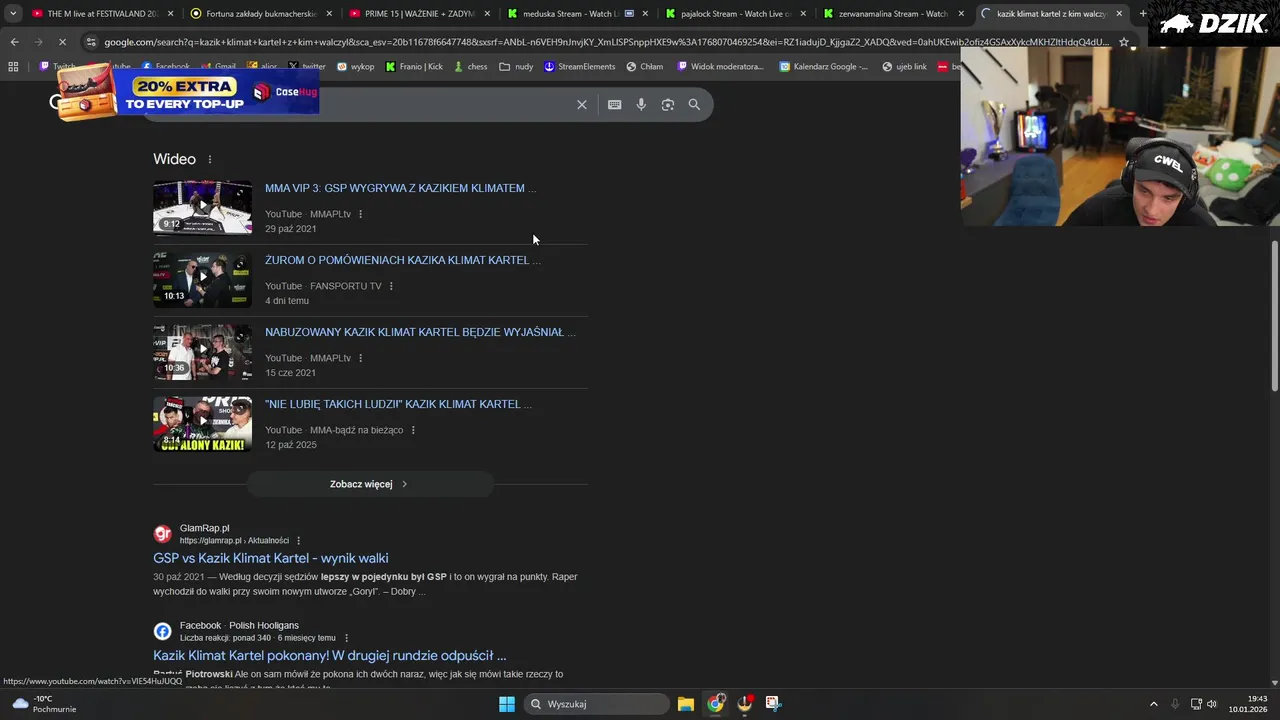Go back with the browser back arrow
The height and width of the screenshot is (720, 1280).
coord(14,42)
